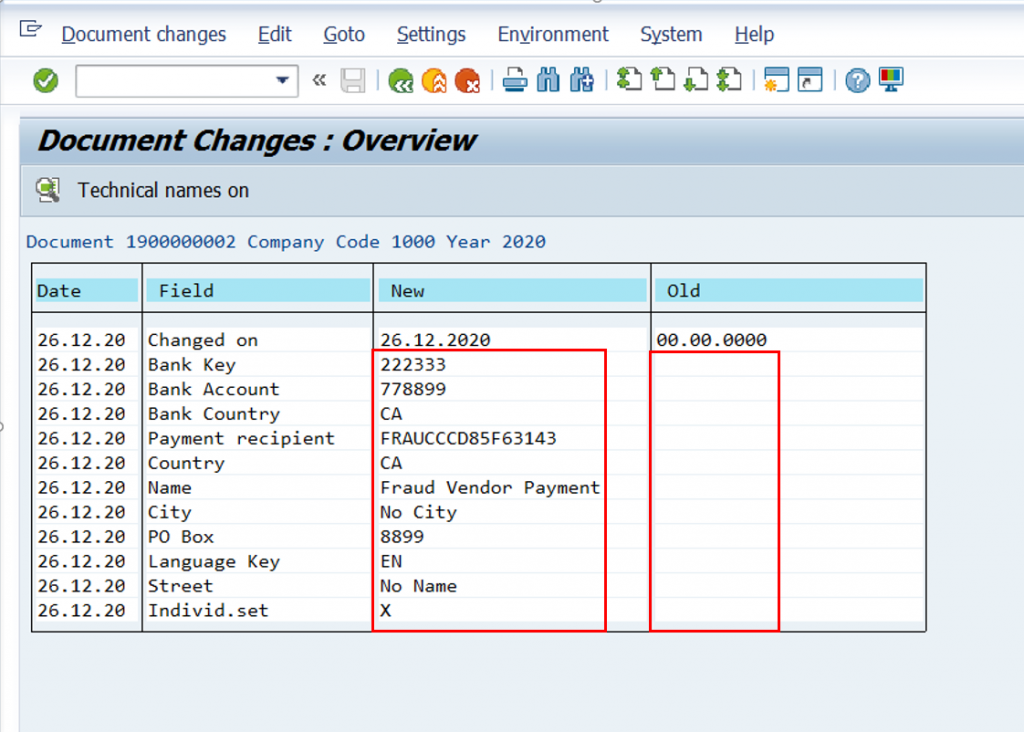Open Find with the binoculars icon
The image size is (1024, 732).
pyautogui.click(x=548, y=80)
